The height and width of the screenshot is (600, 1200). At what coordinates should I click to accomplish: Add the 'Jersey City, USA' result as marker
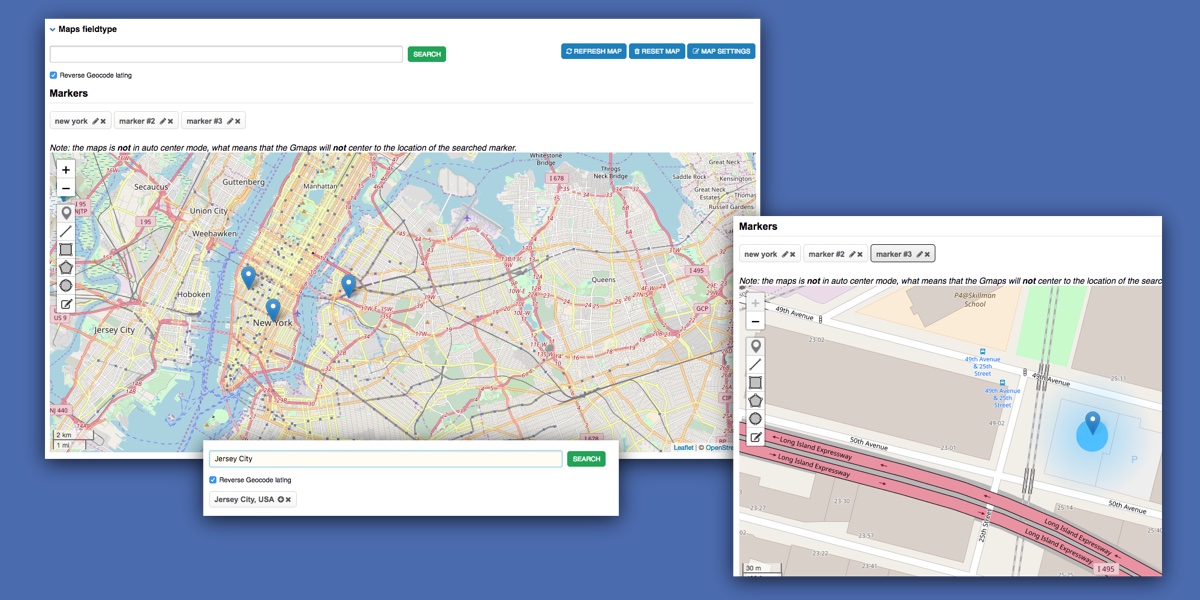(x=280, y=499)
